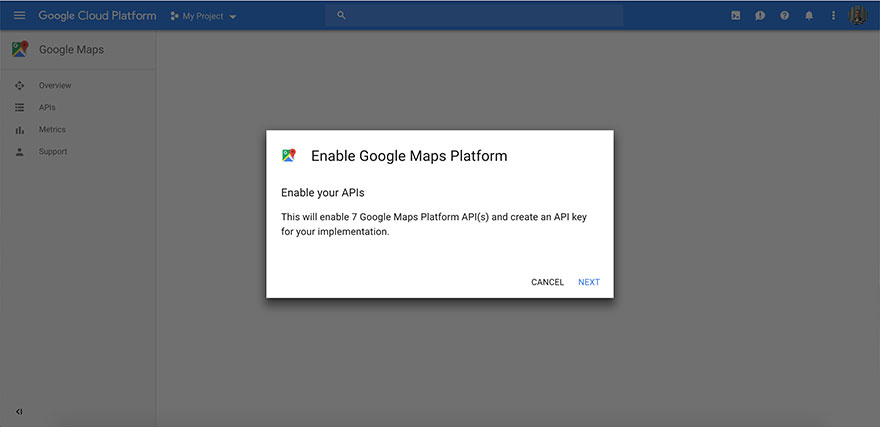Screen dimensions: 880x427
Task: Click the Google Cloud Platform logo text
Action: (97, 16)
